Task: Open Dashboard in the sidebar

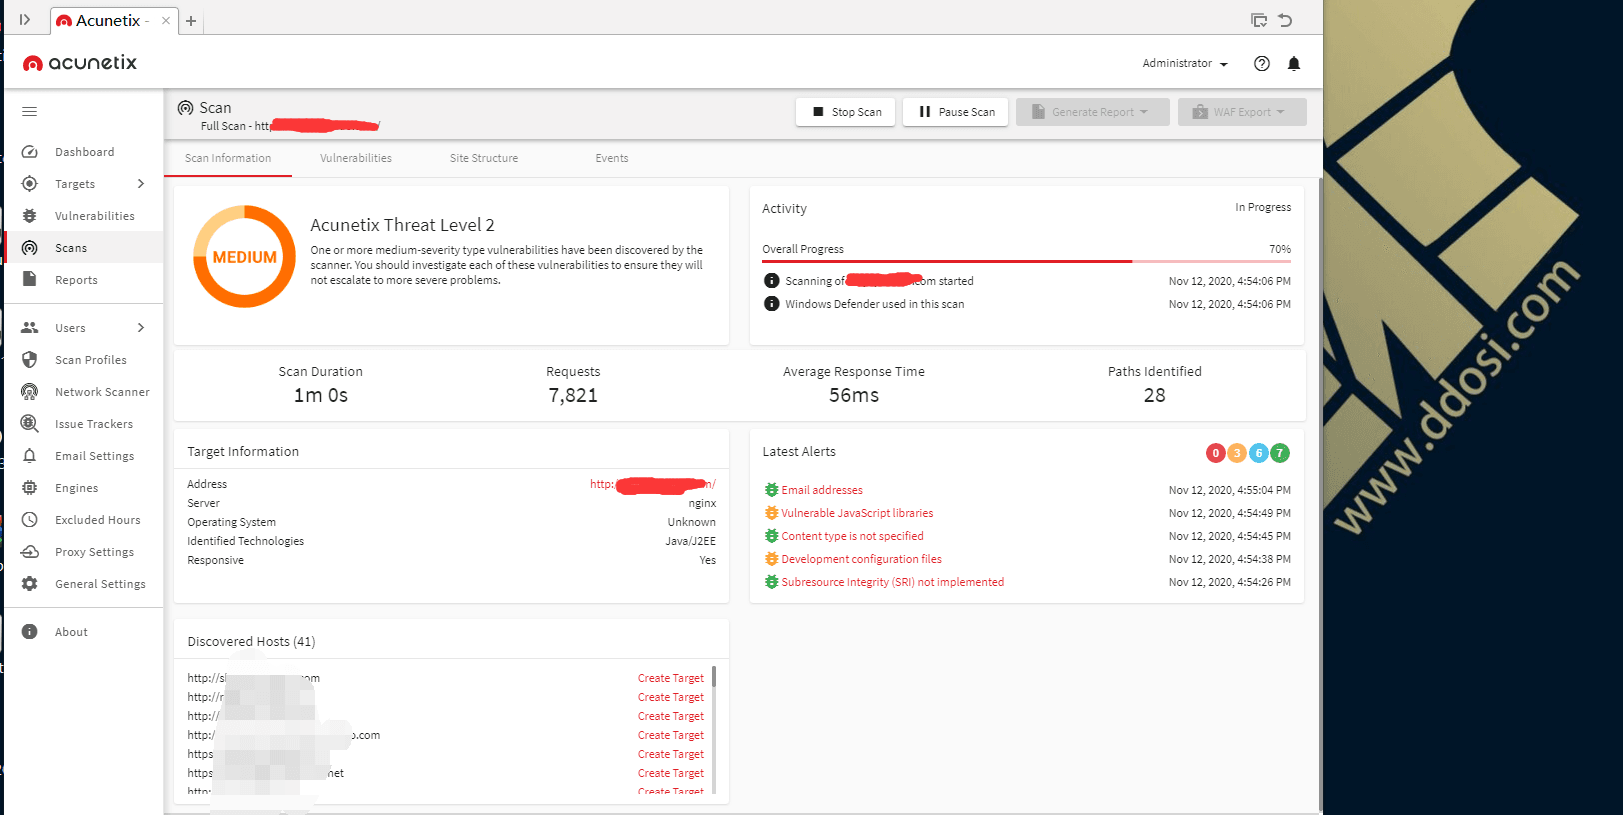Action: click(x=84, y=152)
